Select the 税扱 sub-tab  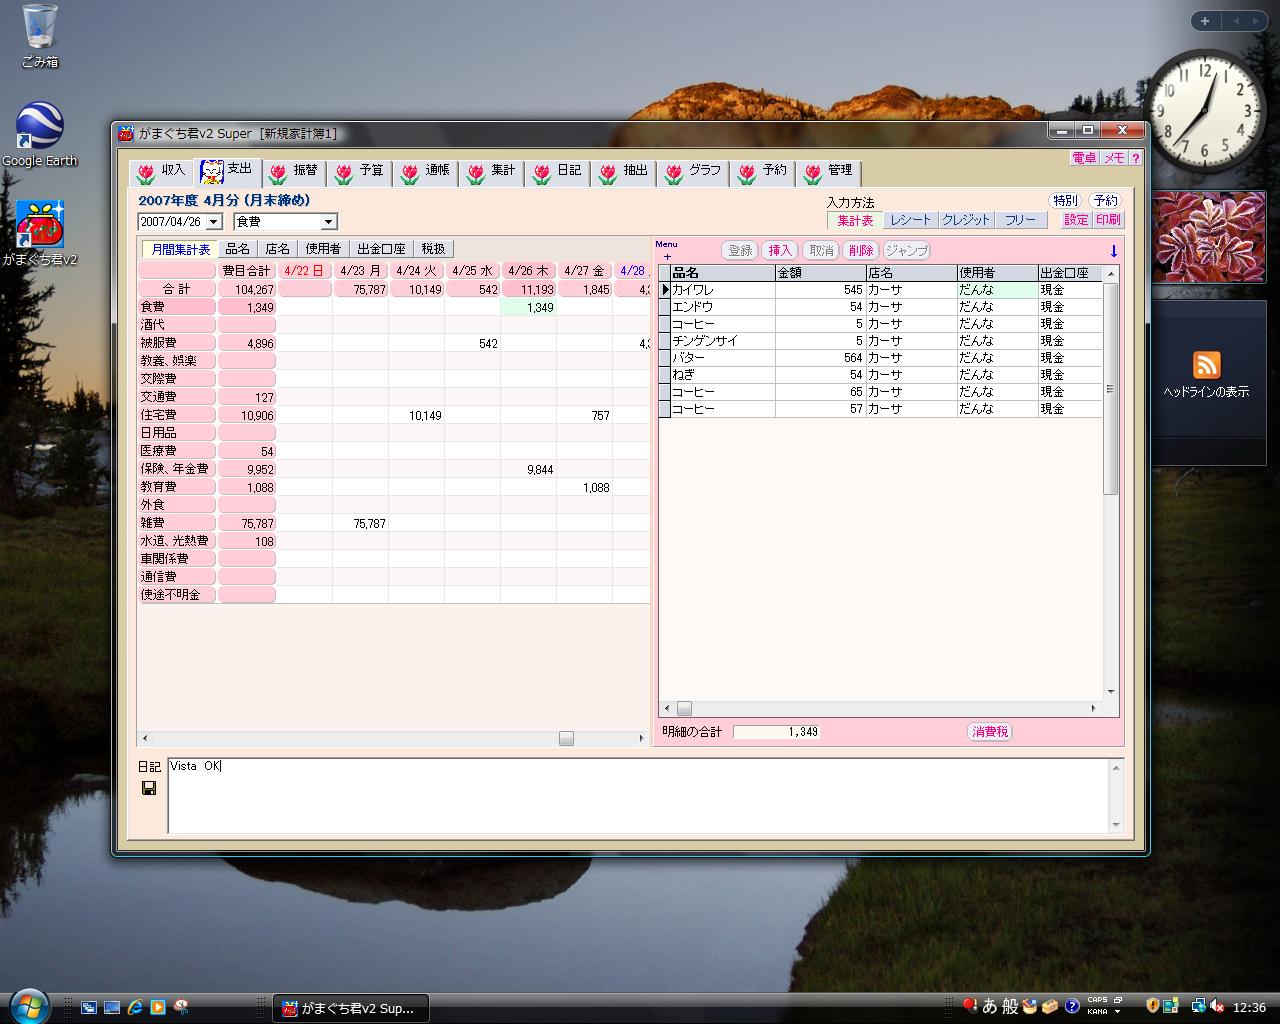pos(433,249)
